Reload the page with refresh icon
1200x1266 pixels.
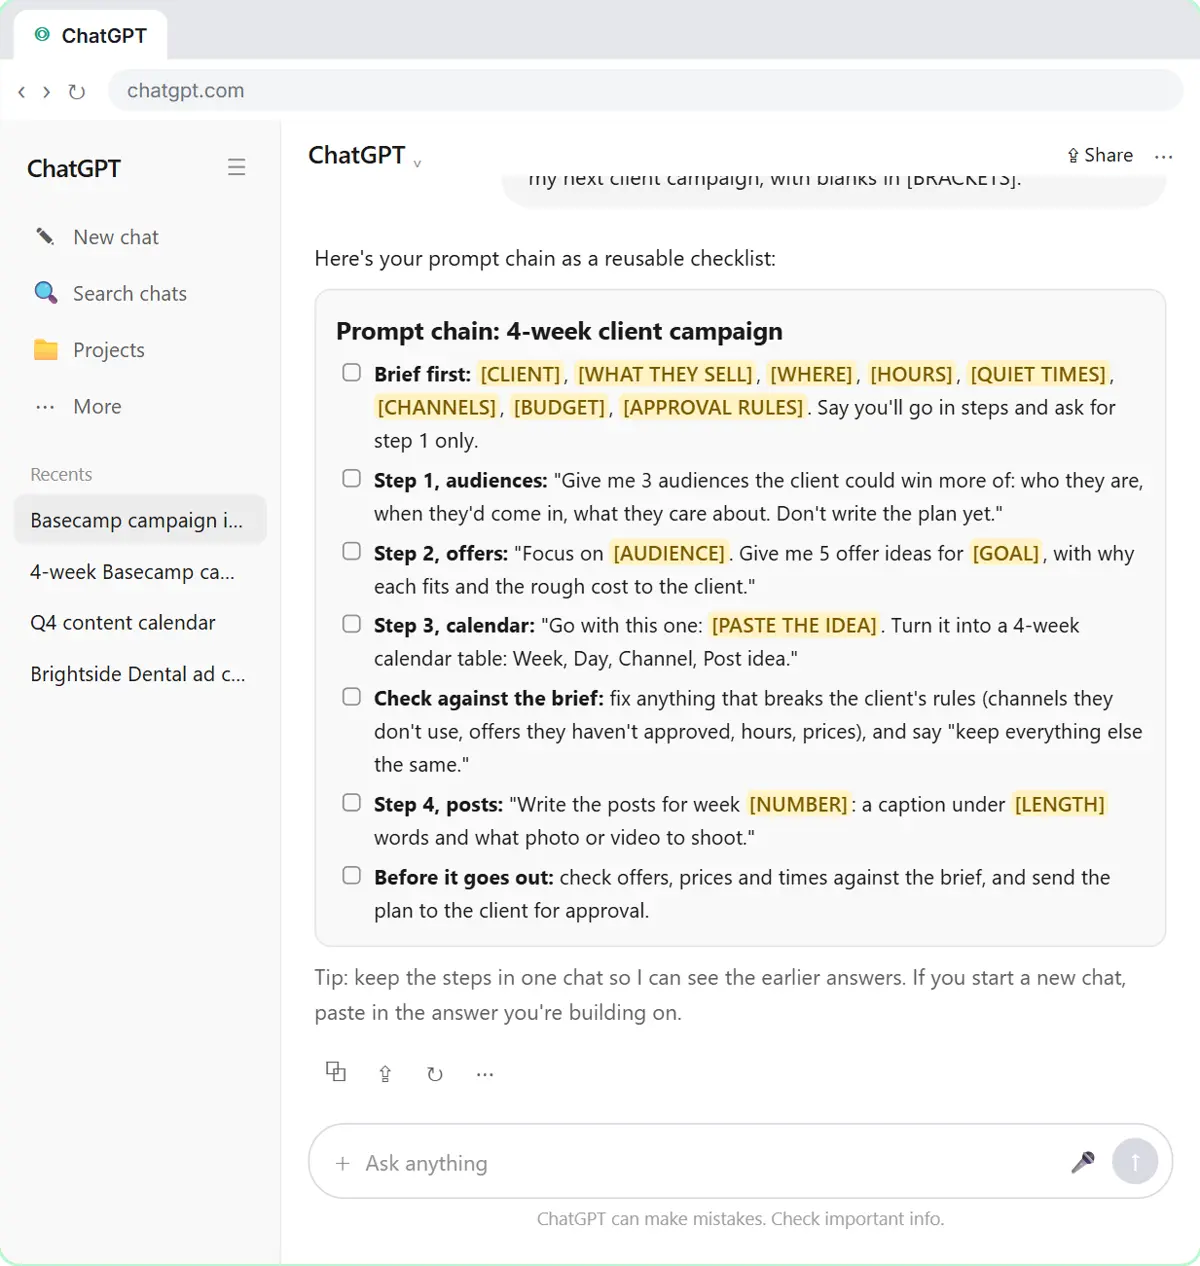tap(76, 92)
